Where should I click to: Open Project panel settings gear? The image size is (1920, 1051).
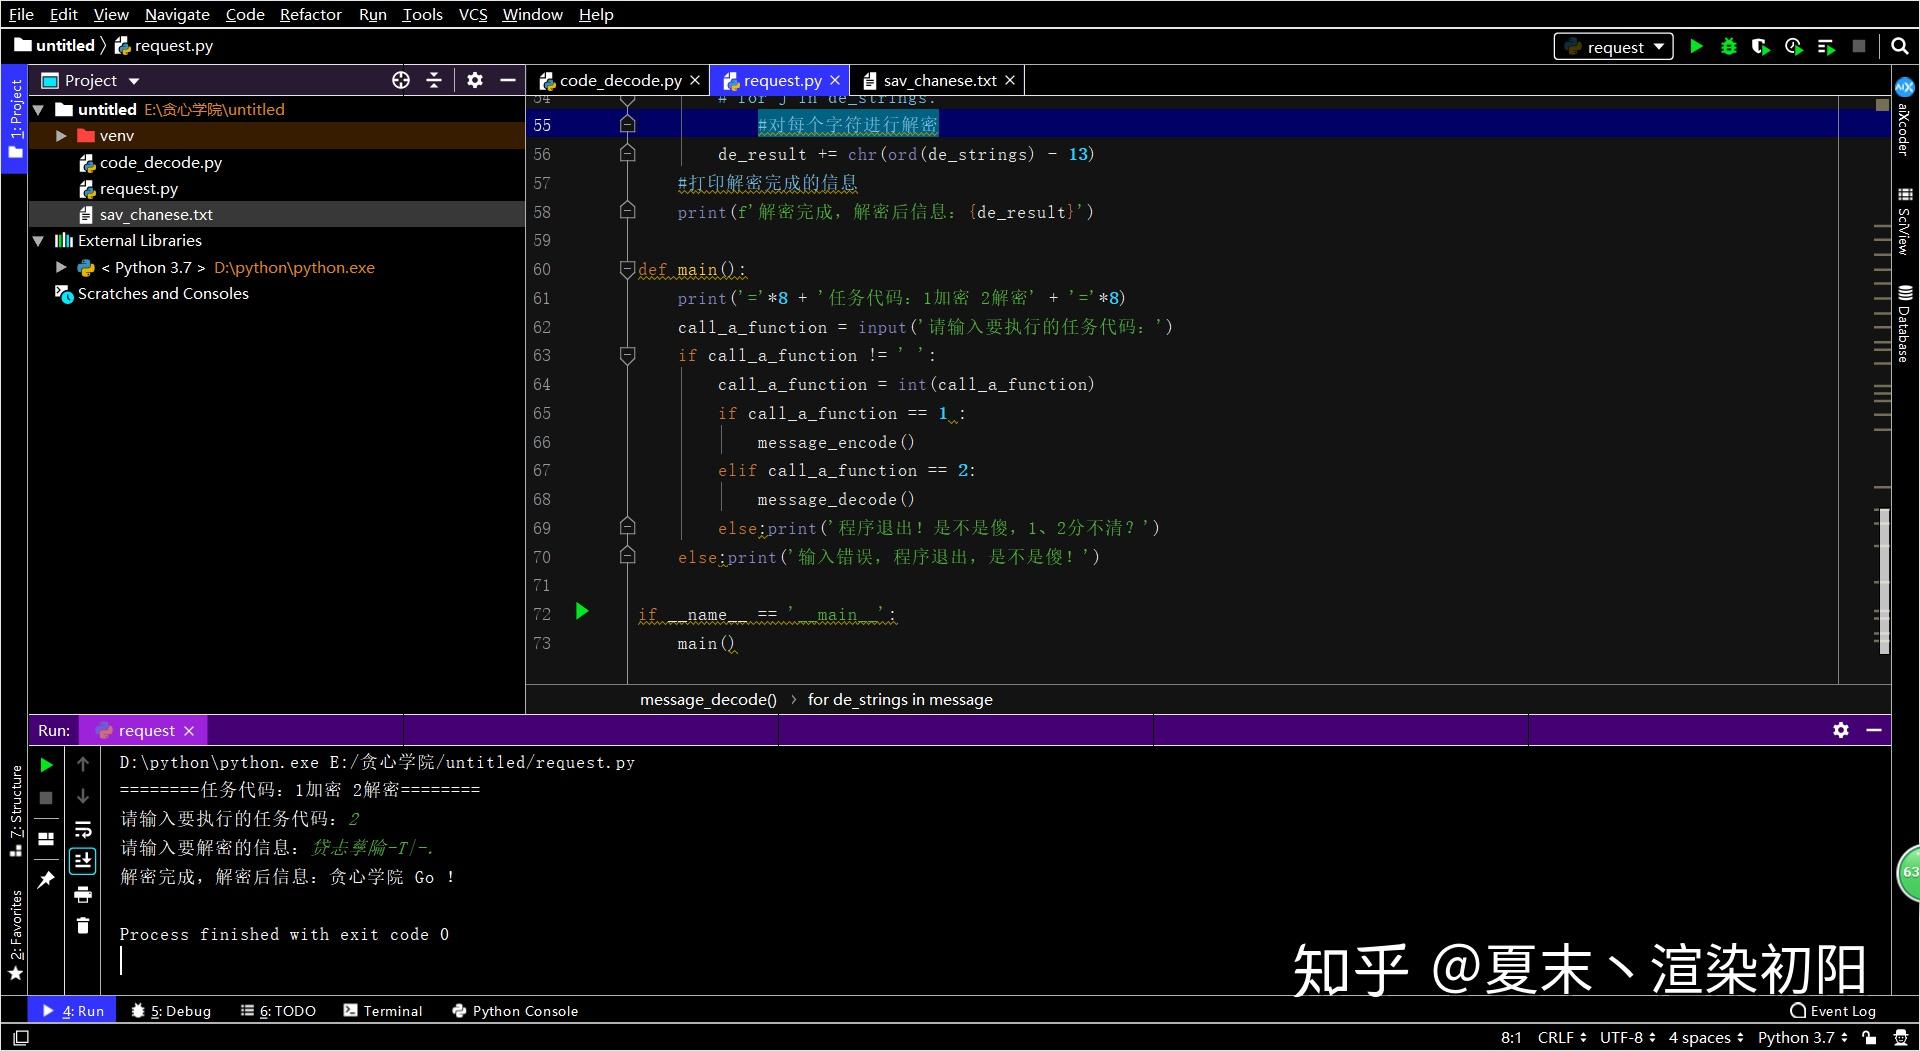(x=474, y=80)
